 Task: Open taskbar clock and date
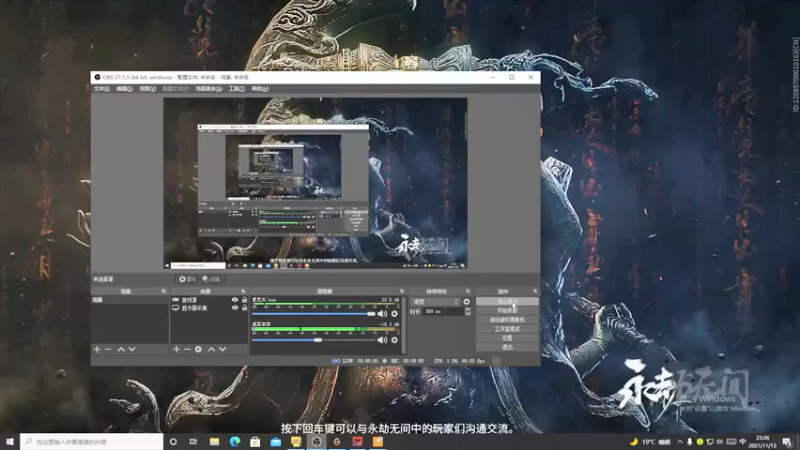click(x=763, y=442)
